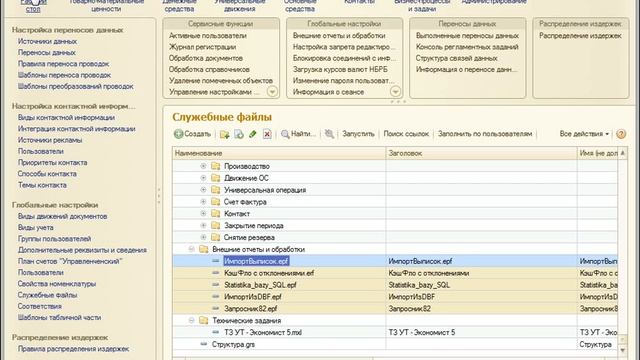This screenshot has height=360, width=640.
Task: Open Активные пользователи link
Action: 208,36
